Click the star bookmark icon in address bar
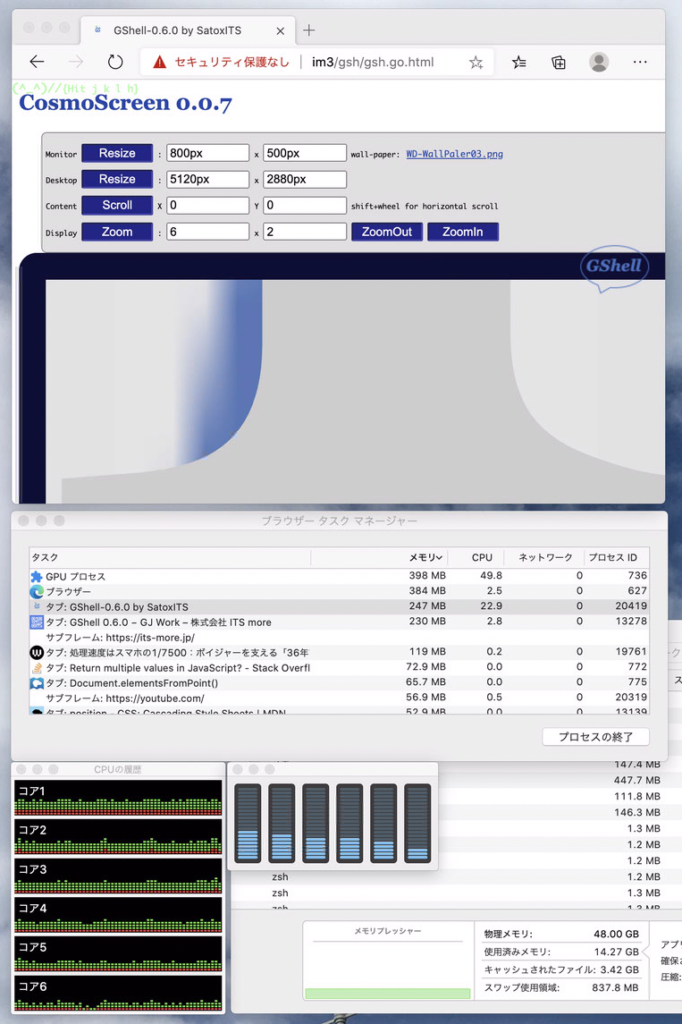 click(x=476, y=62)
